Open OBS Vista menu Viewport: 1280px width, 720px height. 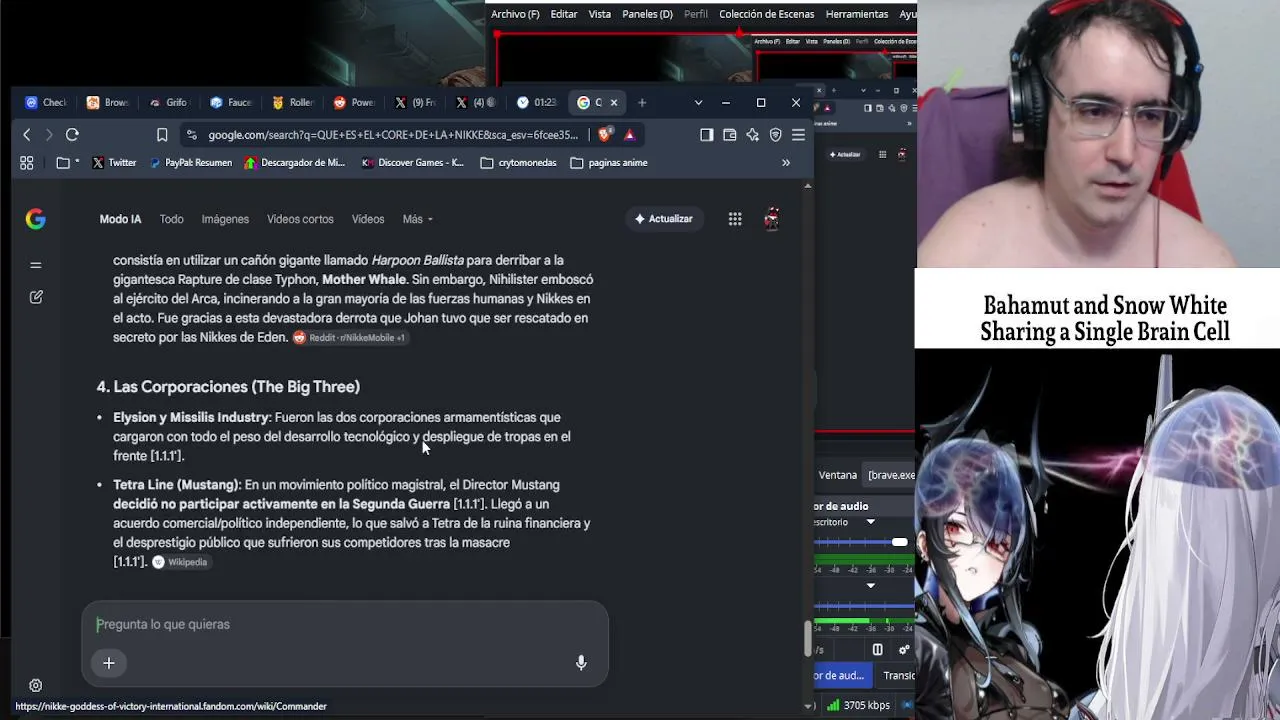click(x=600, y=14)
